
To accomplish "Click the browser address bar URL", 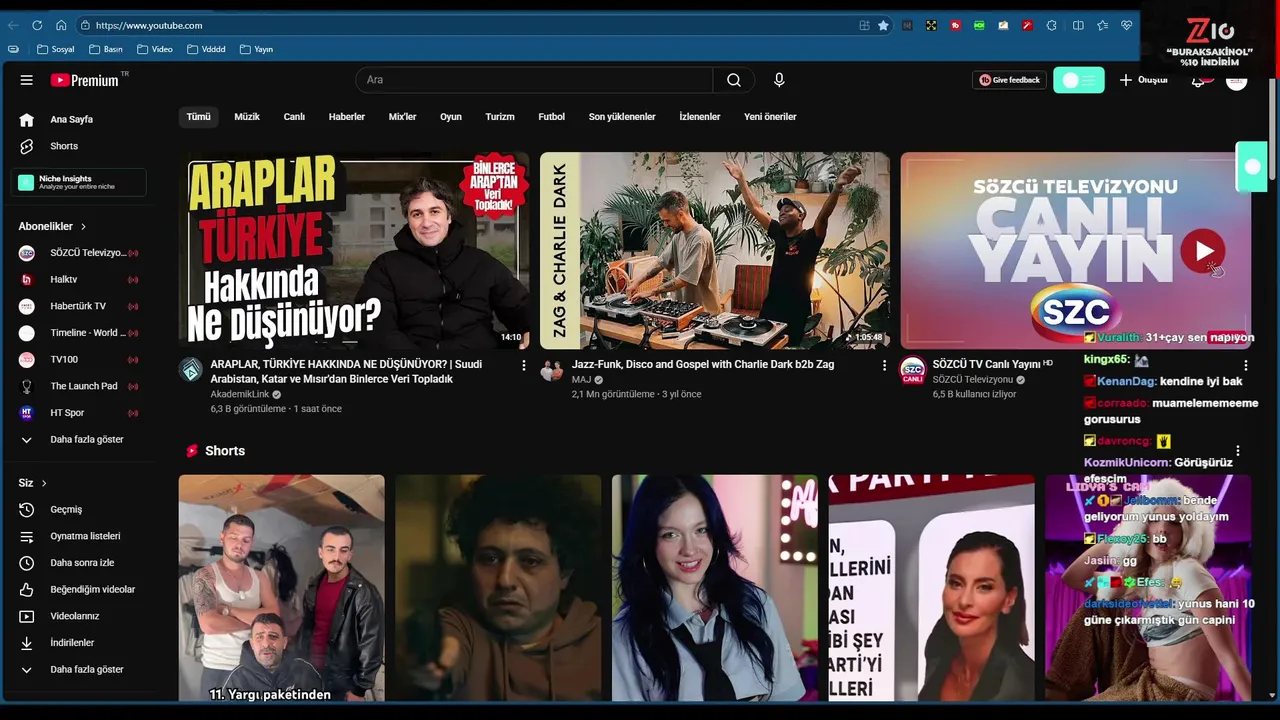I will point(148,25).
